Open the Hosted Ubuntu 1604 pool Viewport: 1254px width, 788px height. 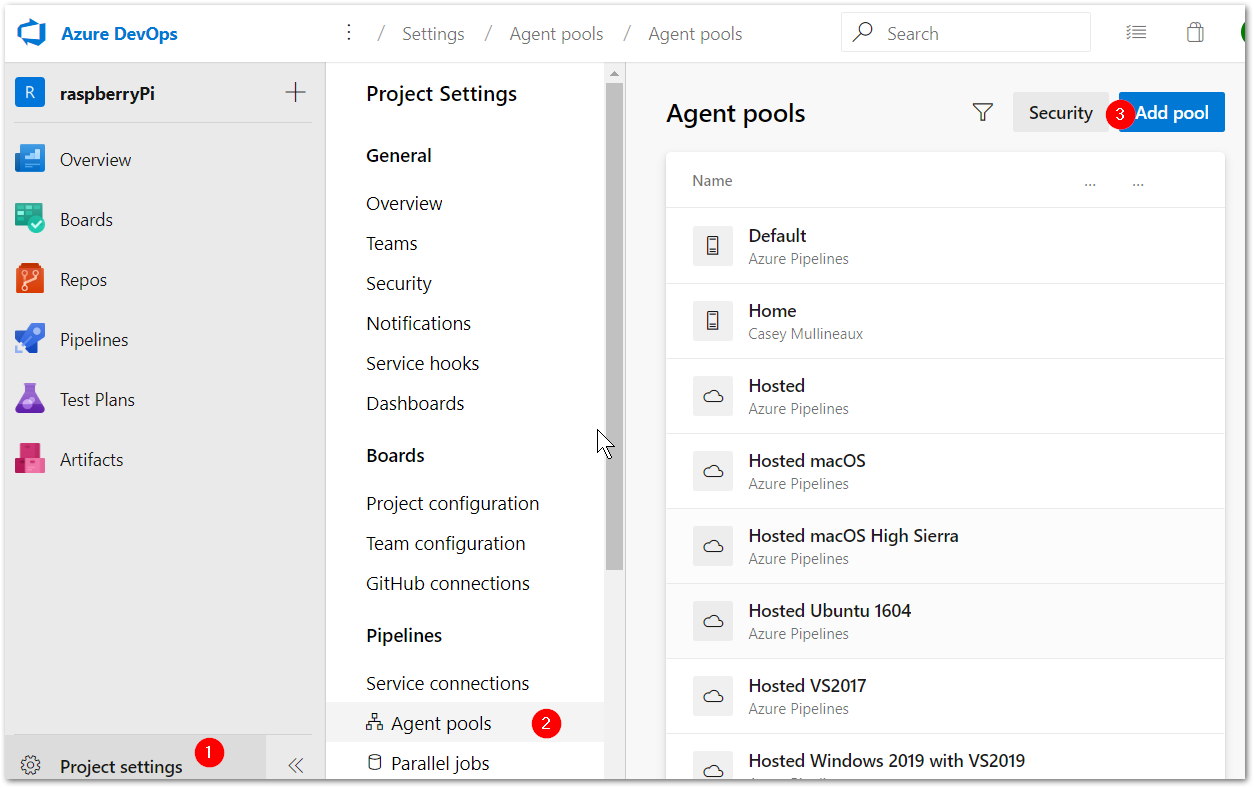pos(829,611)
